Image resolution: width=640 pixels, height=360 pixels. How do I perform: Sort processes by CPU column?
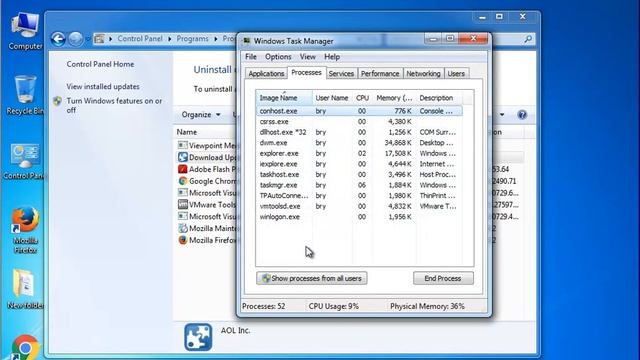[362, 98]
